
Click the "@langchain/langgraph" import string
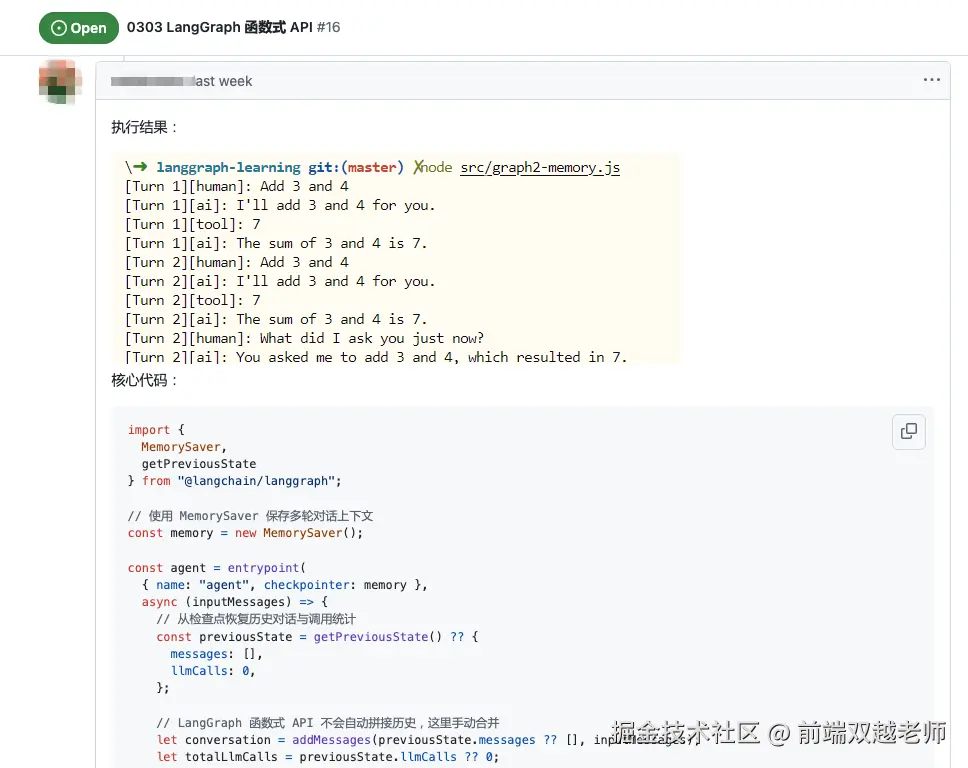pyautogui.click(x=265, y=480)
